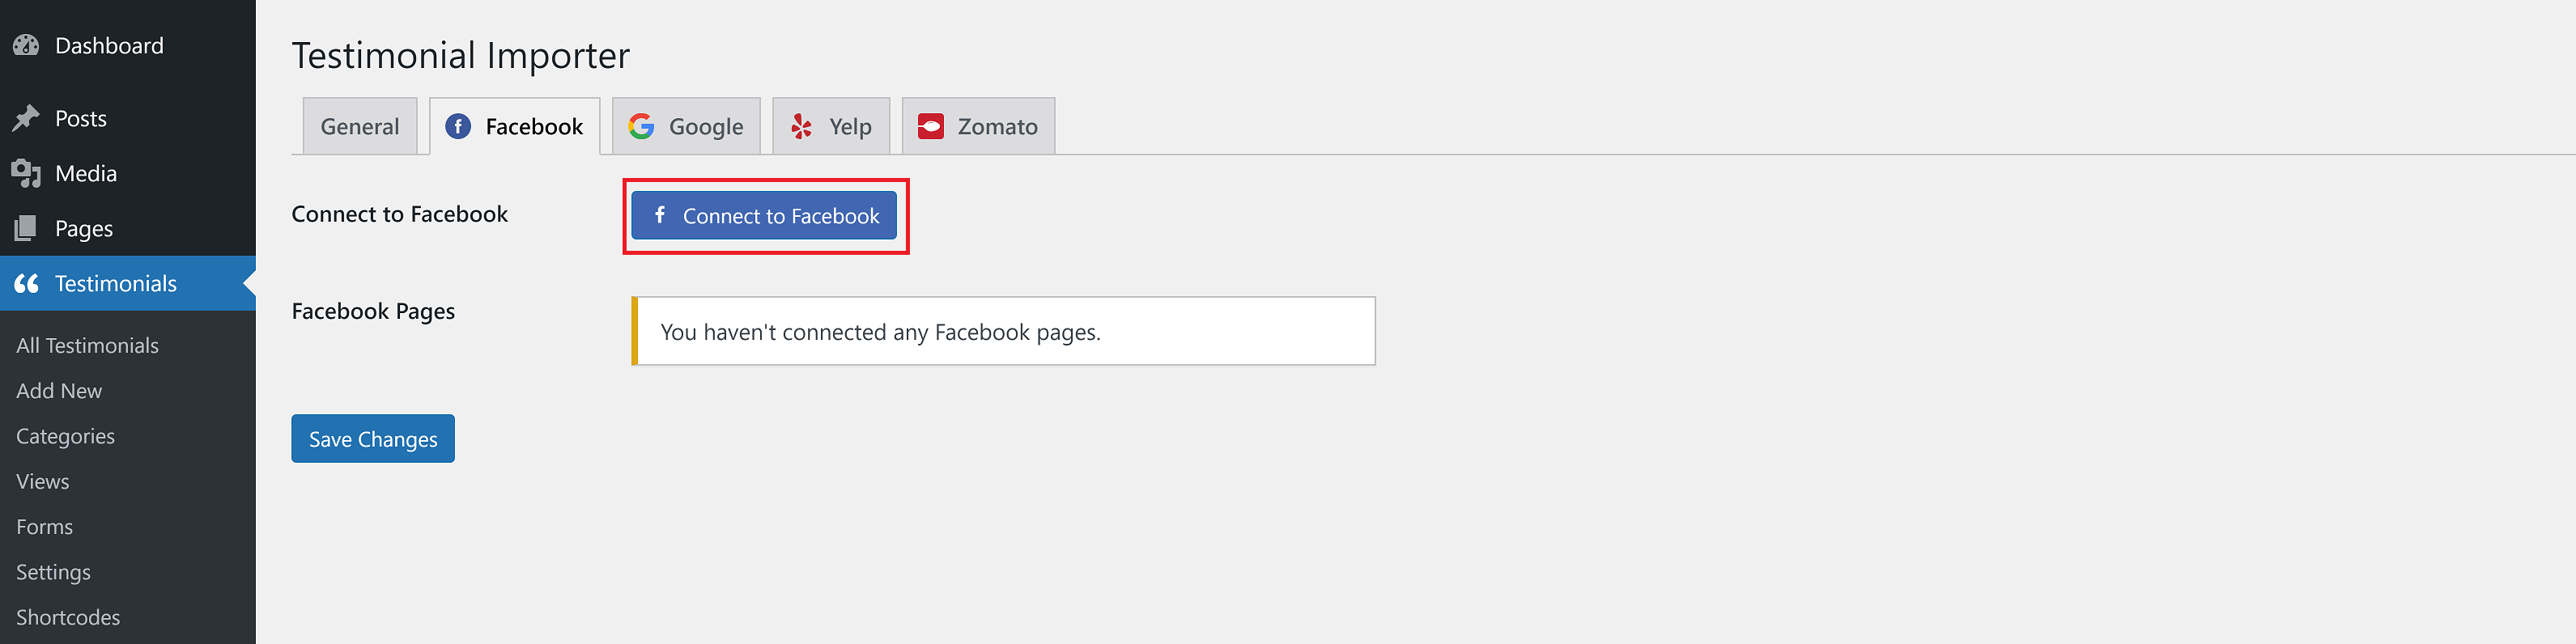The width and height of the screenshot is (2576, 644).
Task: Click the Facebook logo icon on tab
Action: point(458,126)
